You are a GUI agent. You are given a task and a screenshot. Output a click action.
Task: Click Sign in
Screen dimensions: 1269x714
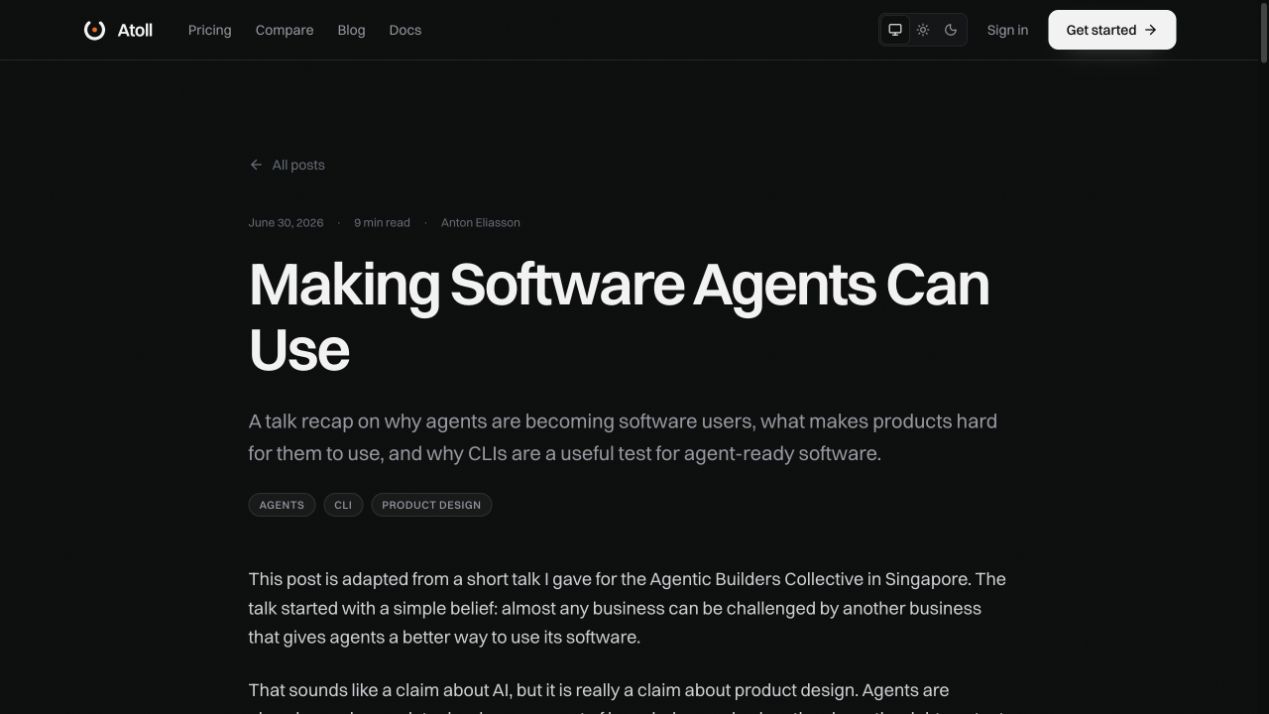click(1007, 30)
